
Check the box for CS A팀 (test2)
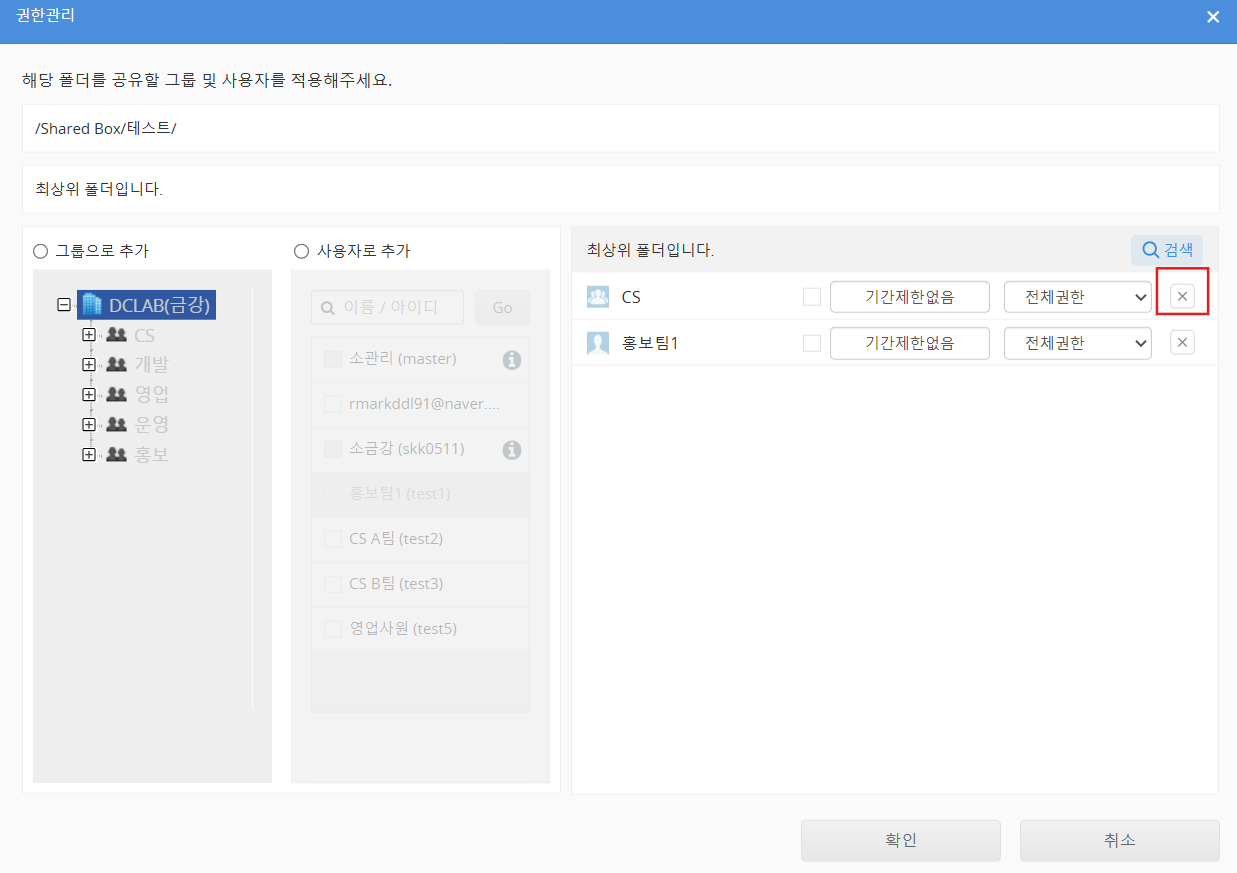333,539
